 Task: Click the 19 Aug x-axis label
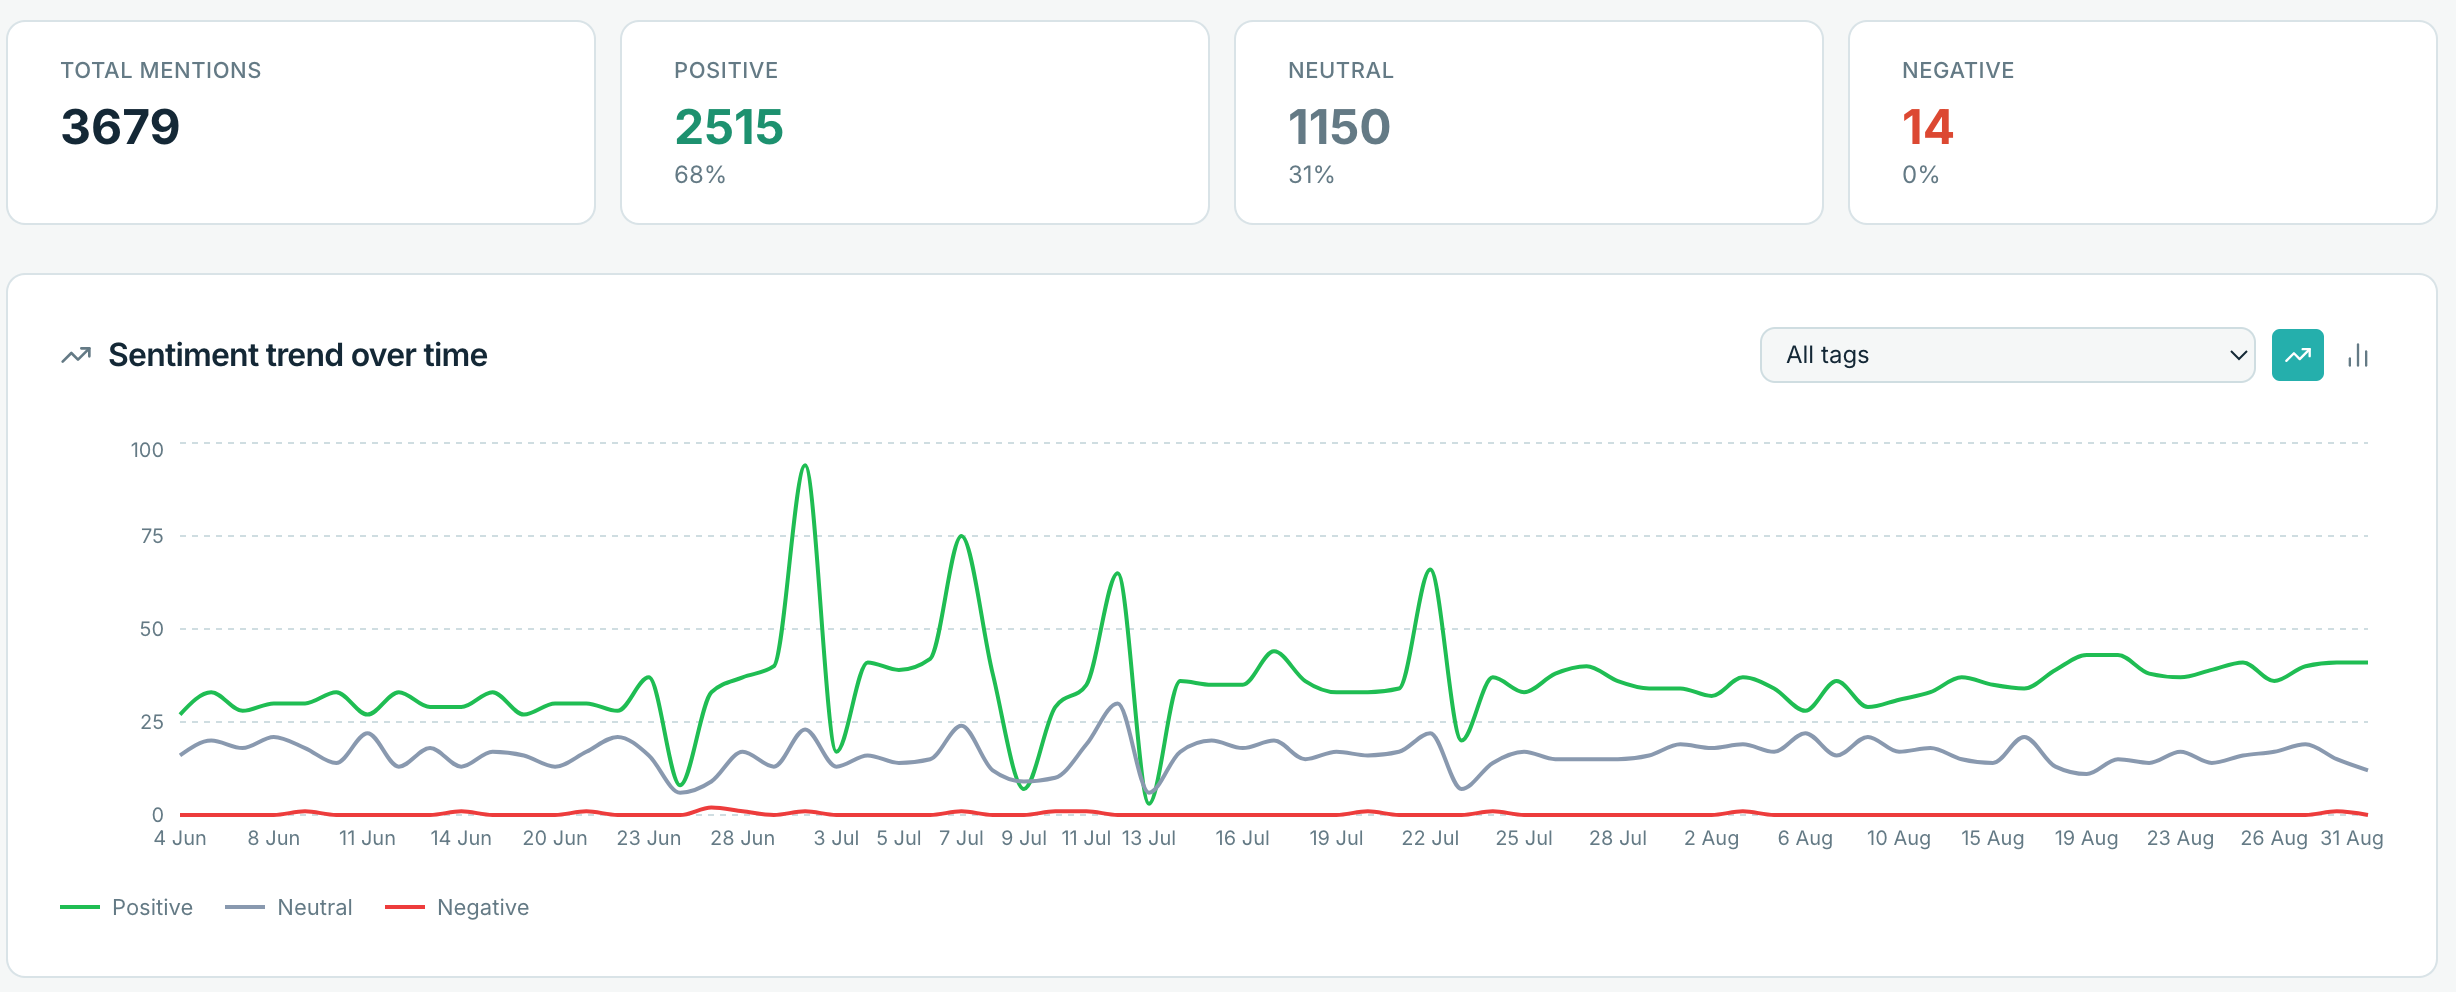(2086, 838)
